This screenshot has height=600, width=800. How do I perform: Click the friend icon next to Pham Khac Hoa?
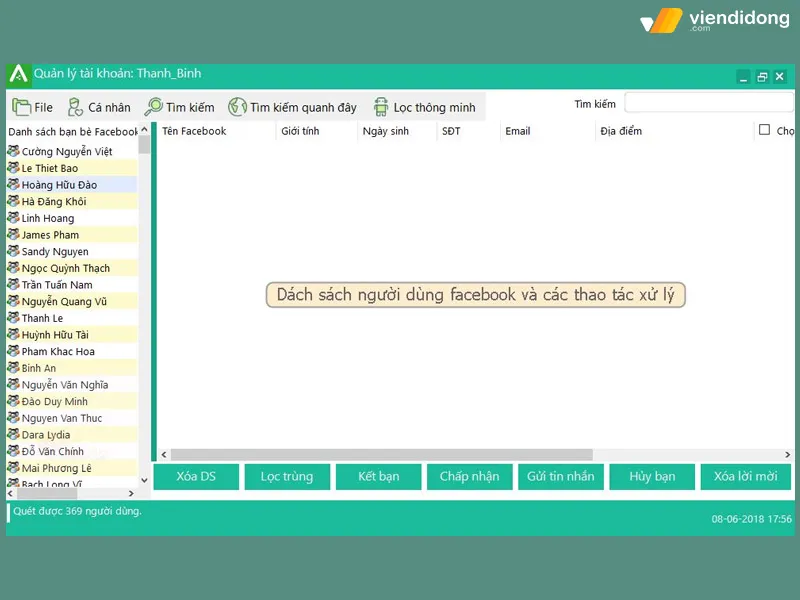(x=13, y=351)
